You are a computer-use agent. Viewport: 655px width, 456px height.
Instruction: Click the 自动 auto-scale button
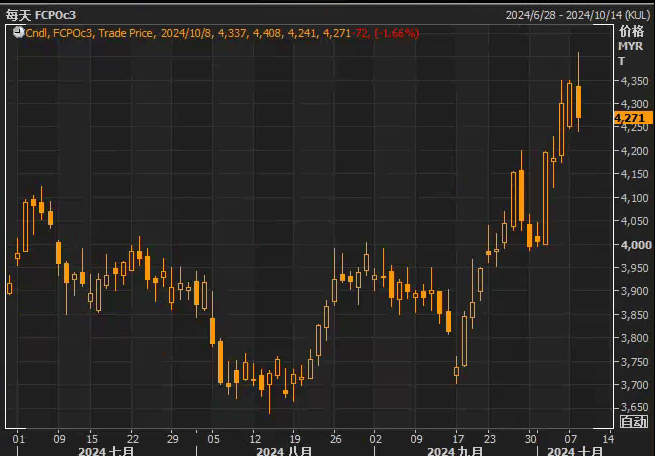click(633, 421)
